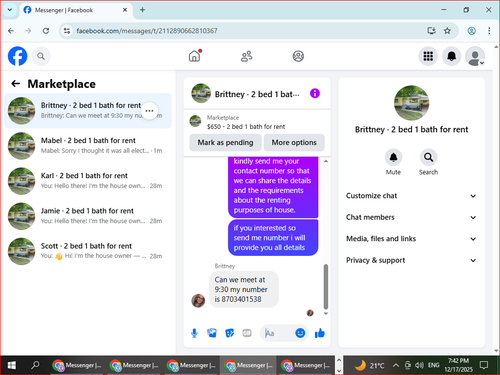The image size is (500, 375).
Task: Open account profile avatar menu
Action: (475, 56)
